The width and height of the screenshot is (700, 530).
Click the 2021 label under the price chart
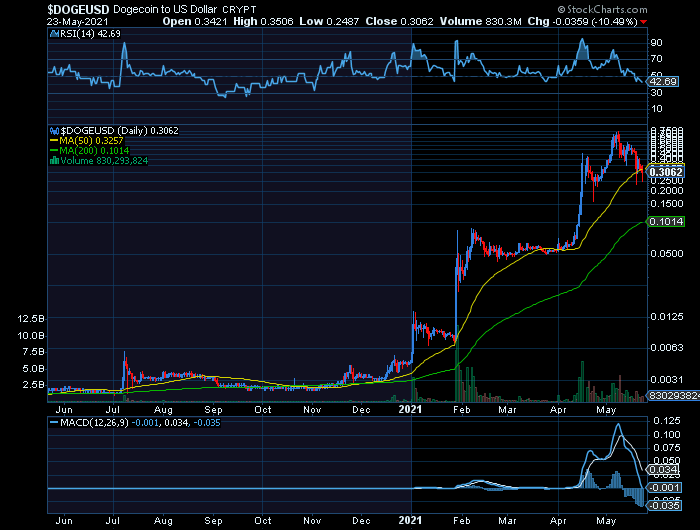point(410,409)
